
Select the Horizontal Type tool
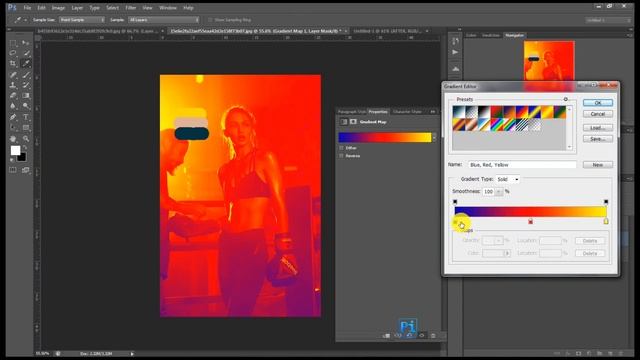click(26, 117)
